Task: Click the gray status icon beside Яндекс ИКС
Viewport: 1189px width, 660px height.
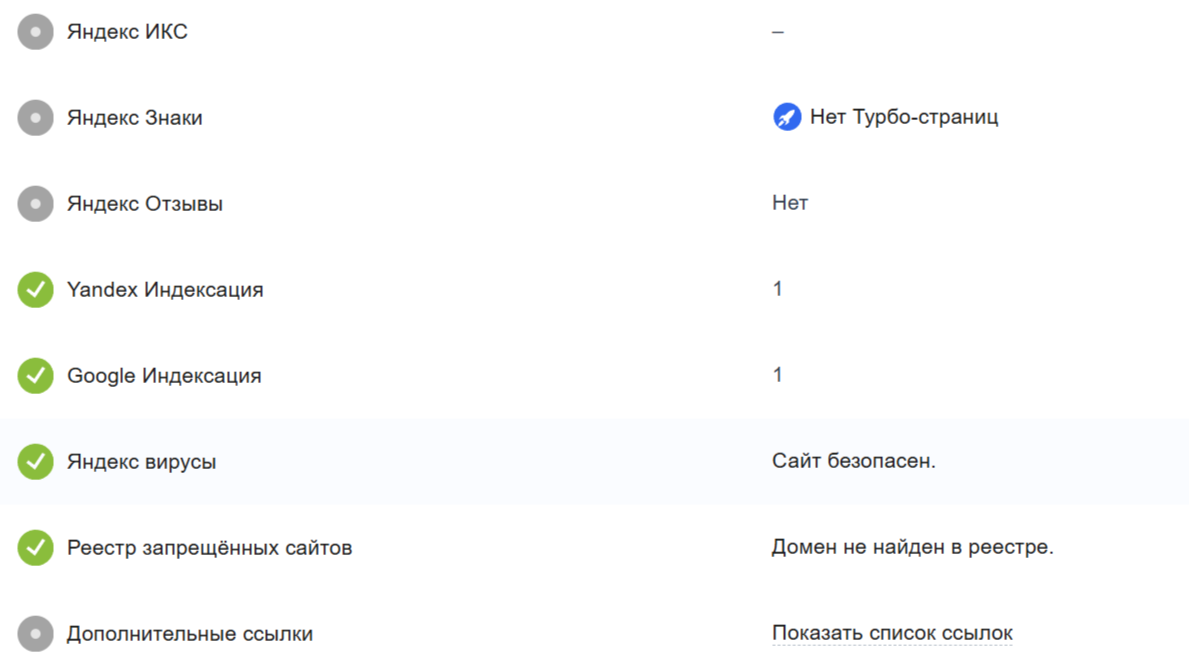Action: [35, 32]
